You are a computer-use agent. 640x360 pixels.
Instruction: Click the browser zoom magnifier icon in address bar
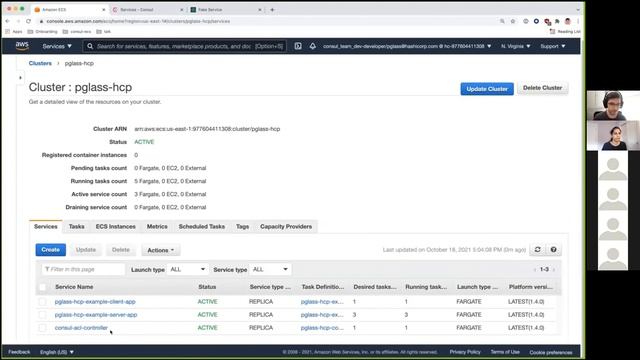[502, 21]
